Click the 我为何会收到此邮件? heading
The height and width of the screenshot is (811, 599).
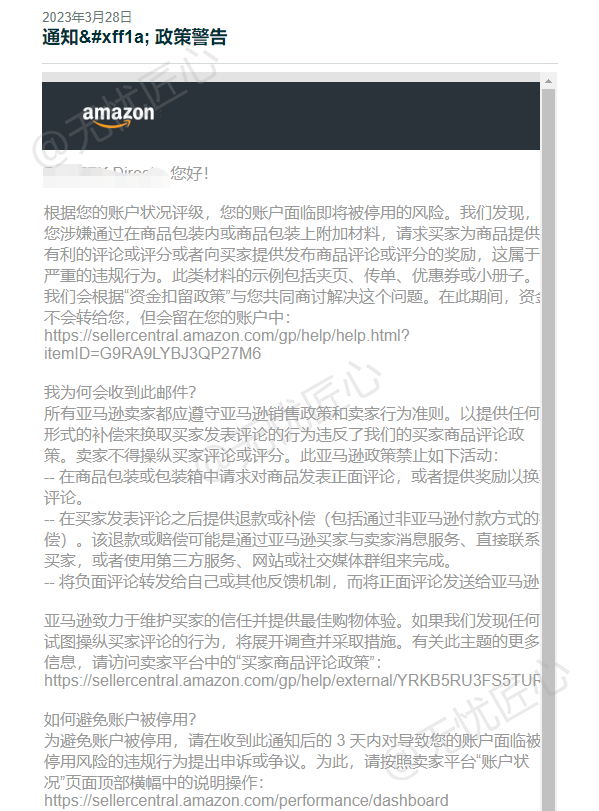click(120, 392)
